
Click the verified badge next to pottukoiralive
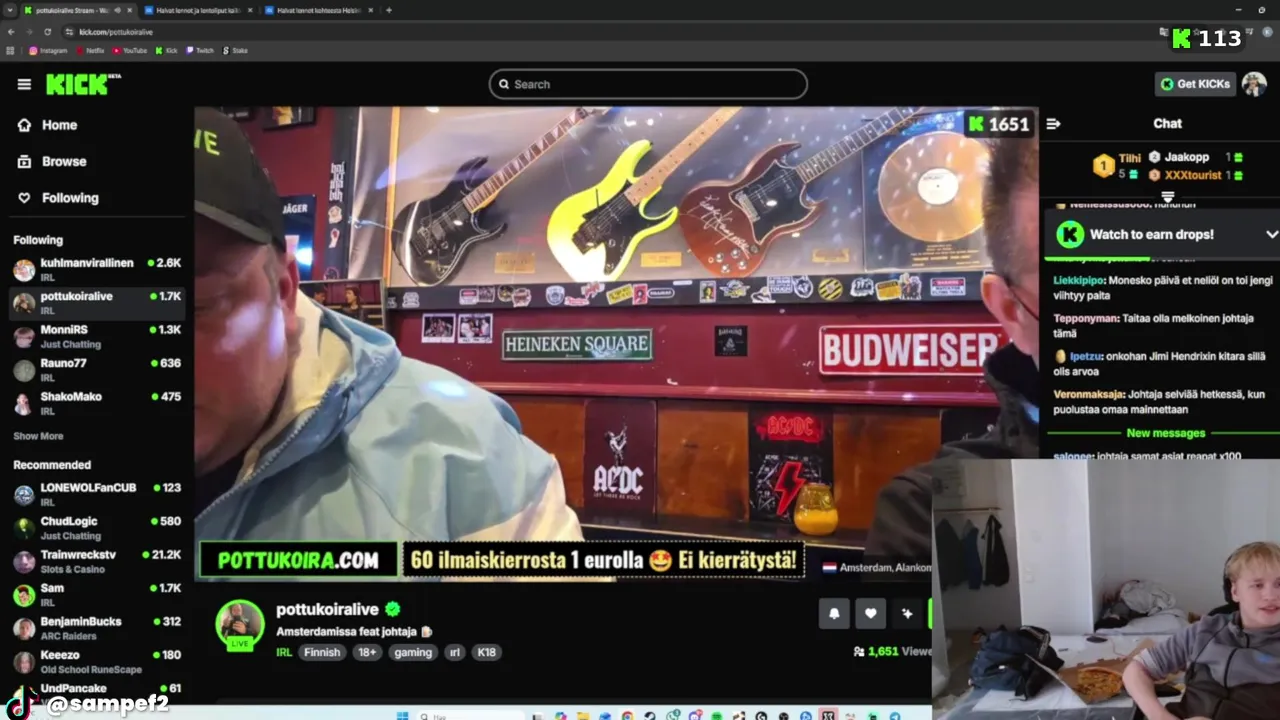click(x=393, y=609)
